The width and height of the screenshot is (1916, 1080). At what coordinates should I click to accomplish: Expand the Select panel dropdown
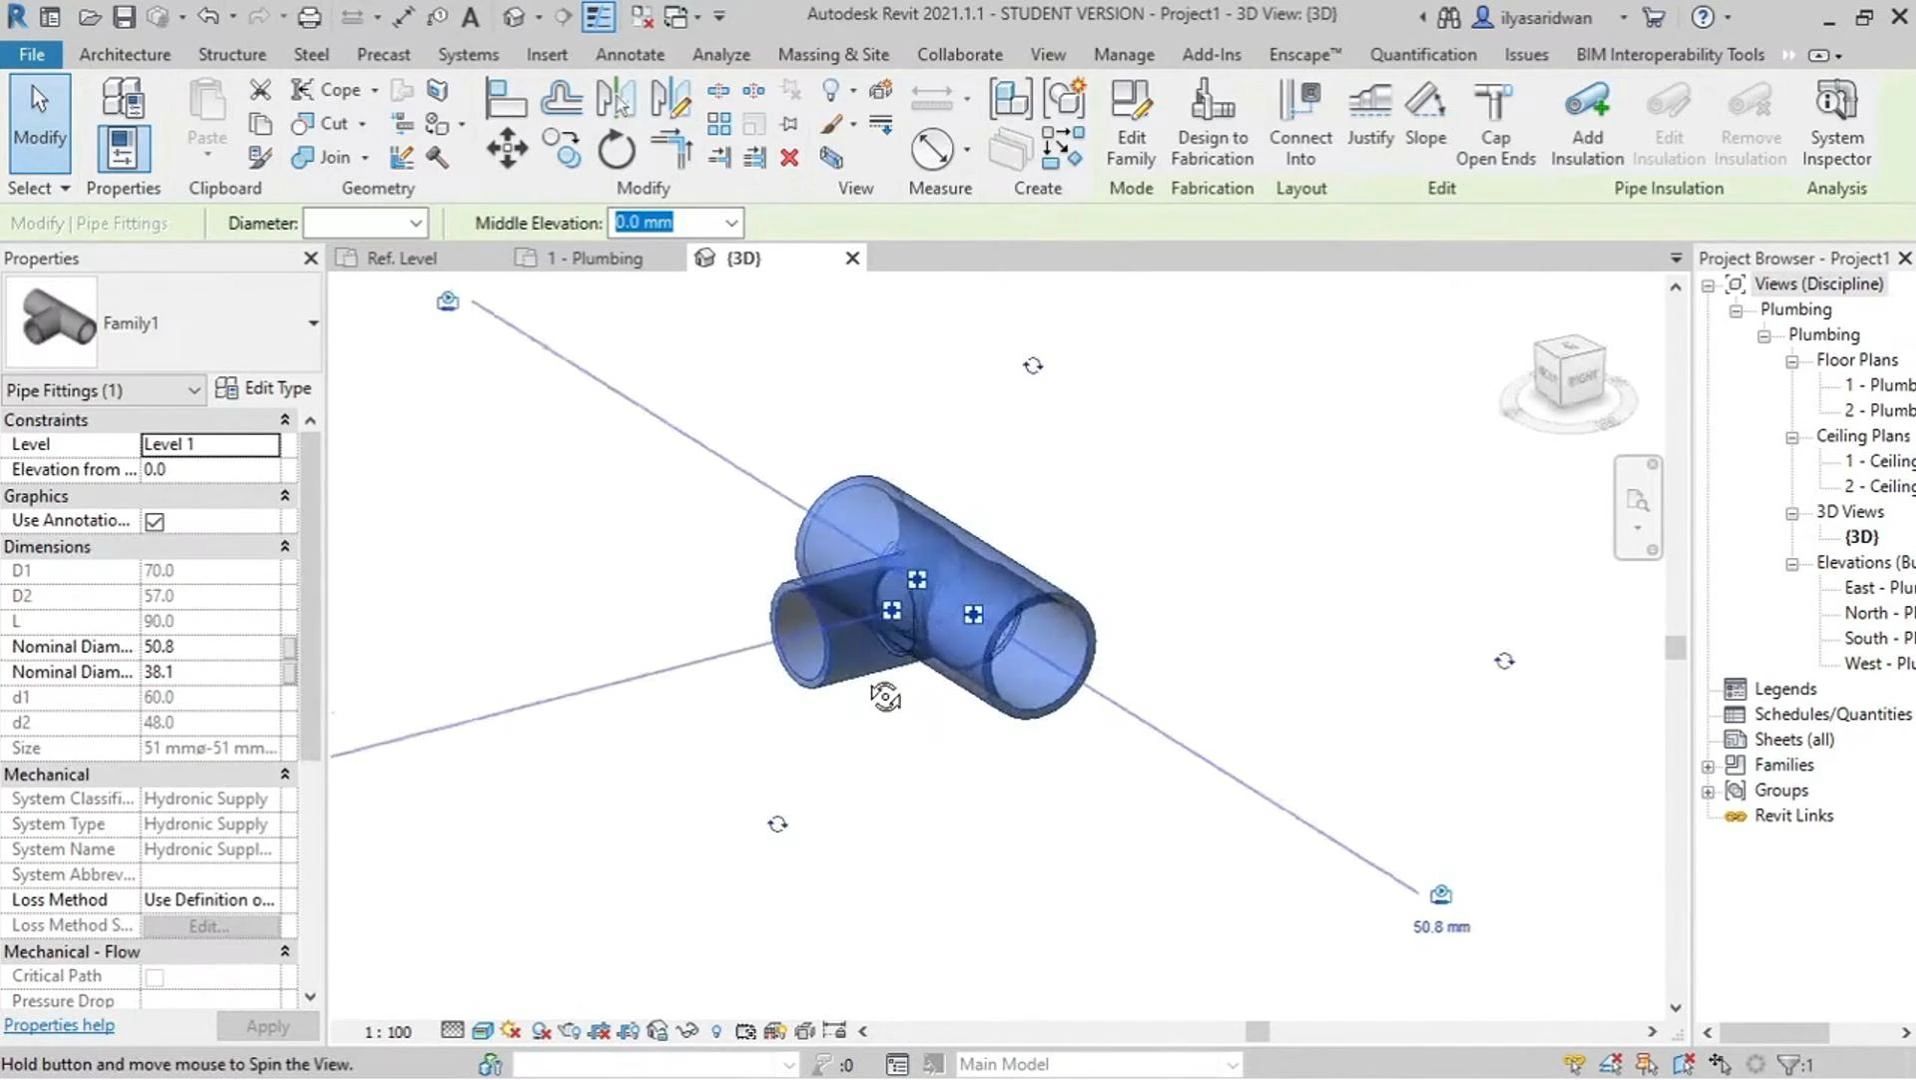pos(39,188)
